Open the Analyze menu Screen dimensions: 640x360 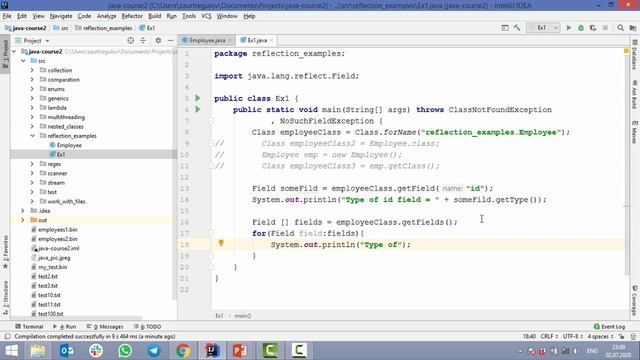pos(107,16)
